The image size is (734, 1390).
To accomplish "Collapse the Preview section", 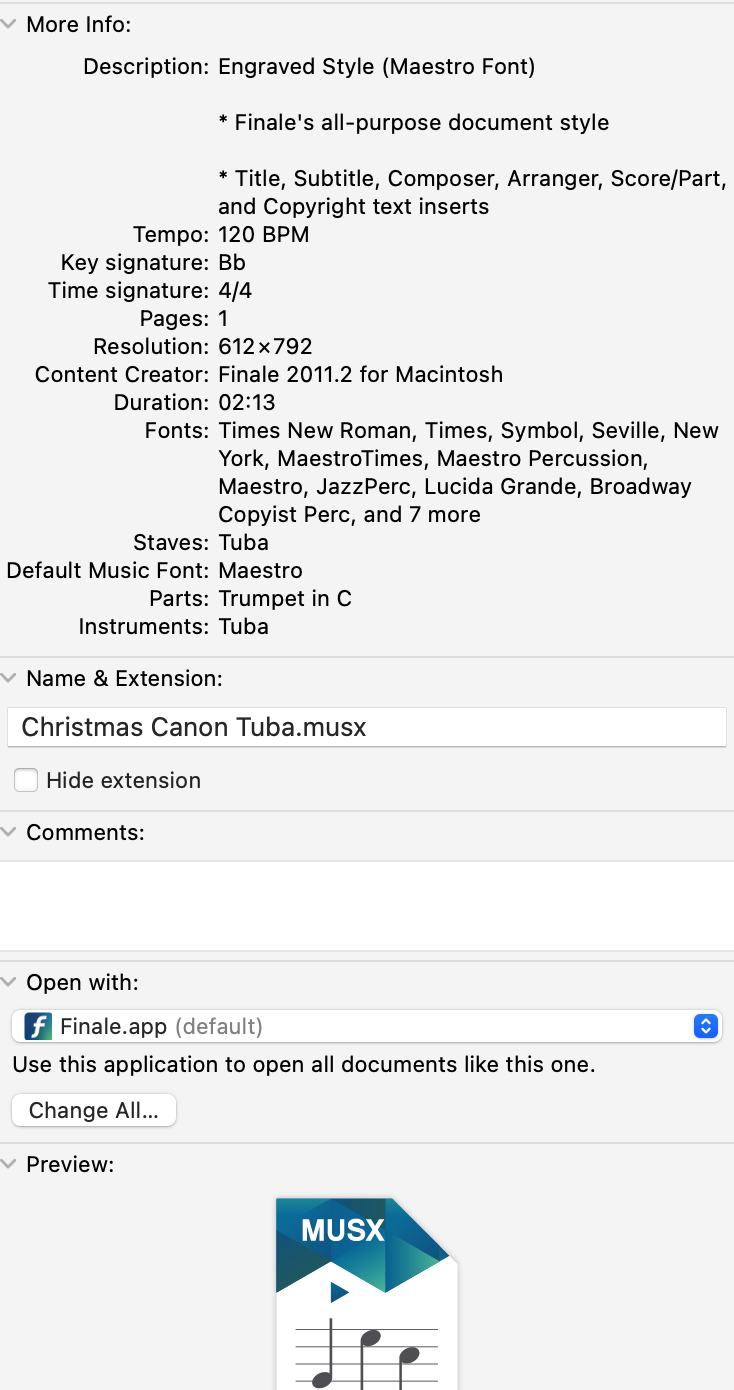I will coord(9,1165).
